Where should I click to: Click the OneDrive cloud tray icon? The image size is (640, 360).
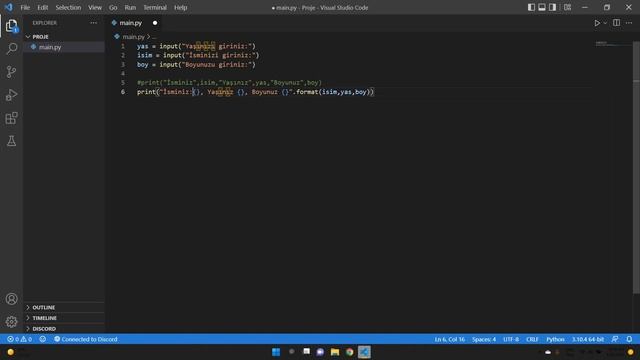coord(548,352)
